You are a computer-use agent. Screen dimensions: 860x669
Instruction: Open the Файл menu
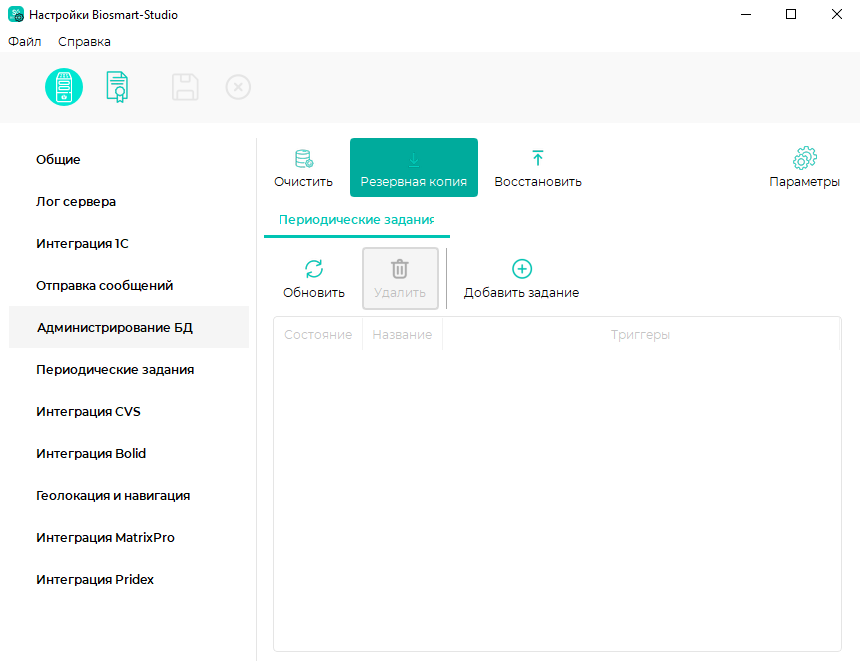[25, 42]
